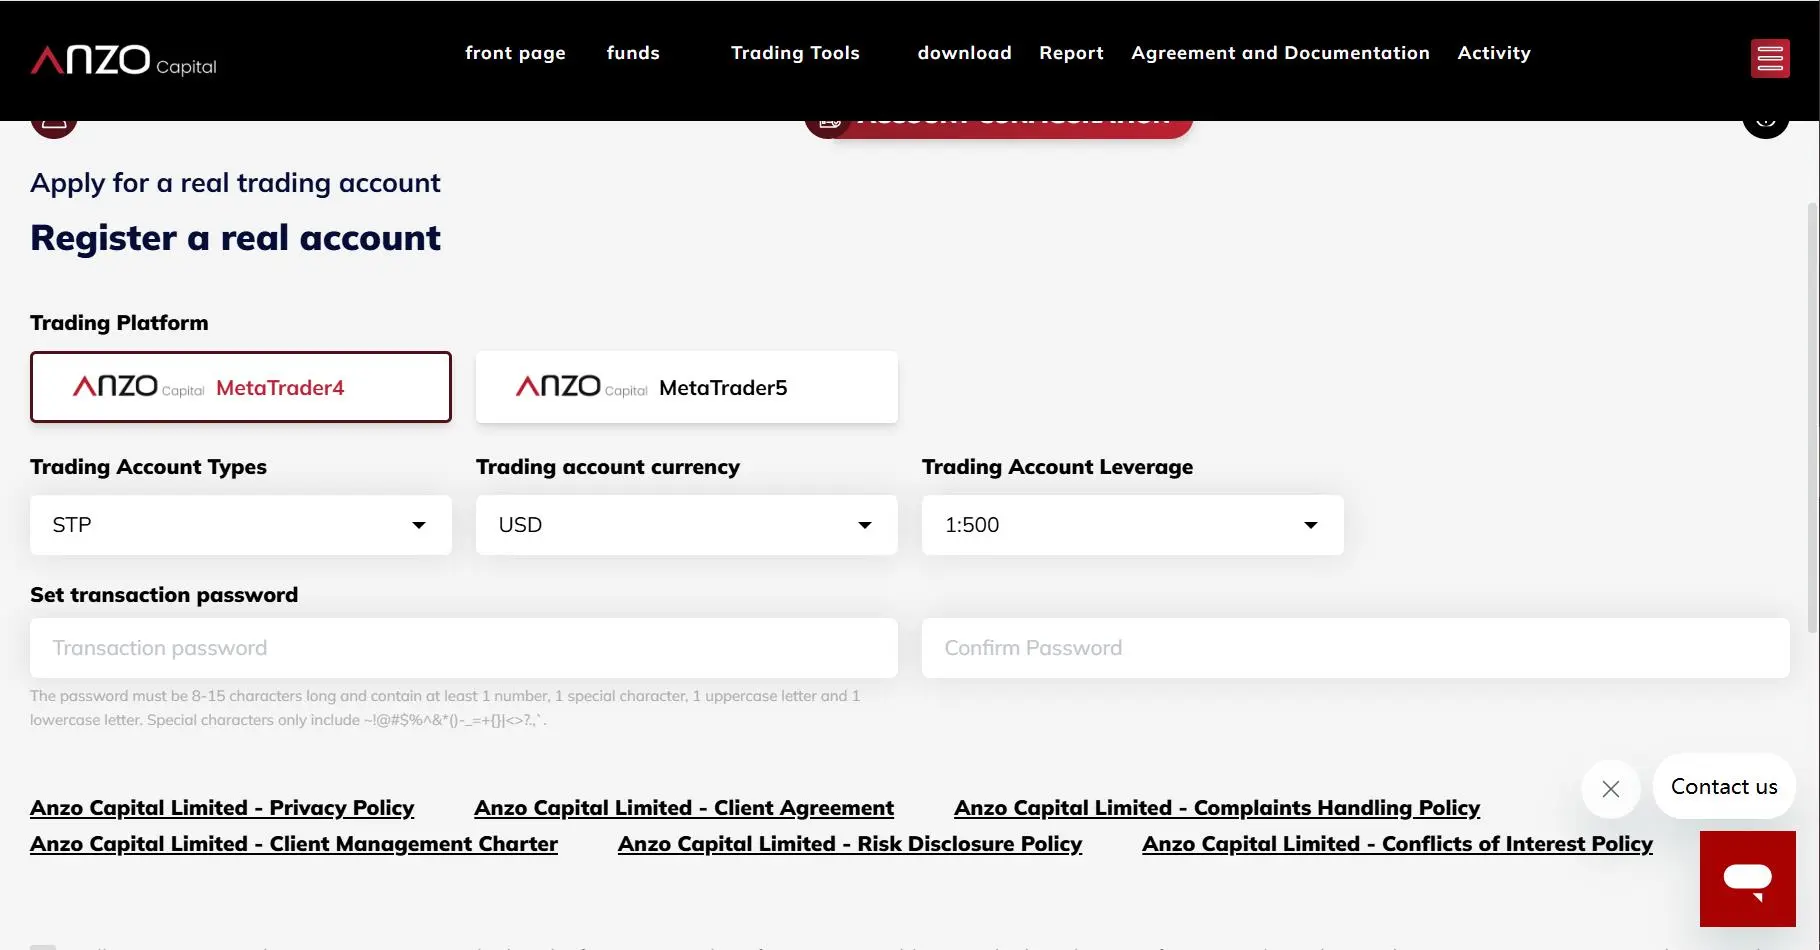This screenshot has width=1820, height=950.
Task: Select the MetaTrader5 platform
Action: coord(687,387)
